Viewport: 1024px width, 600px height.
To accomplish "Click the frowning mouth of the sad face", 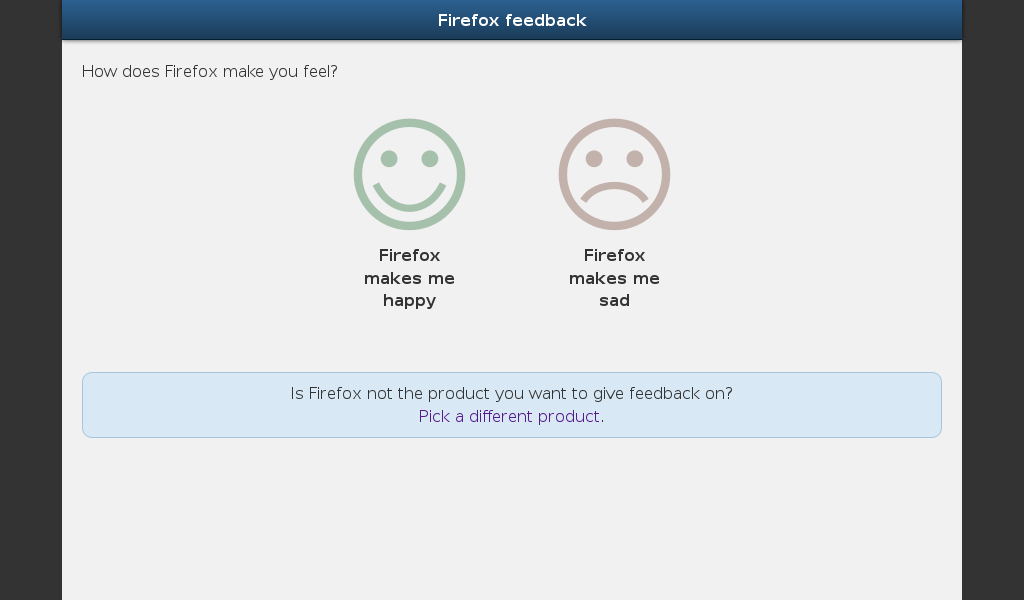I will tap(615, 192).
